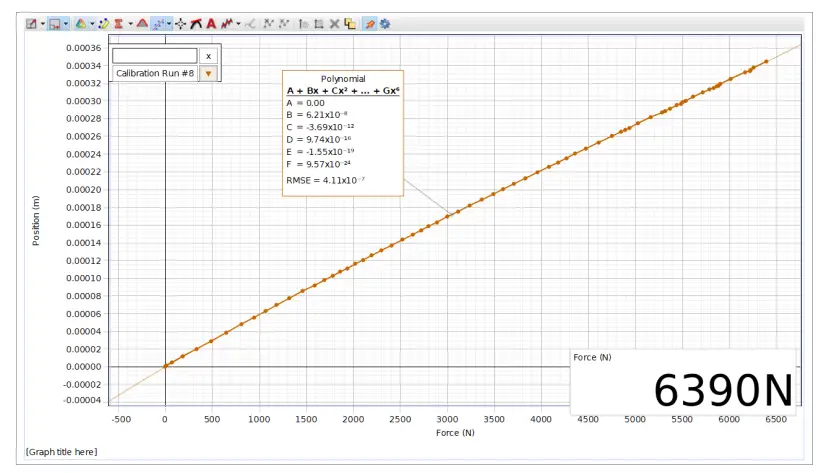Activate the coordinates crosshair tool
Screen dimensions: 818x473
click(181, 24)
